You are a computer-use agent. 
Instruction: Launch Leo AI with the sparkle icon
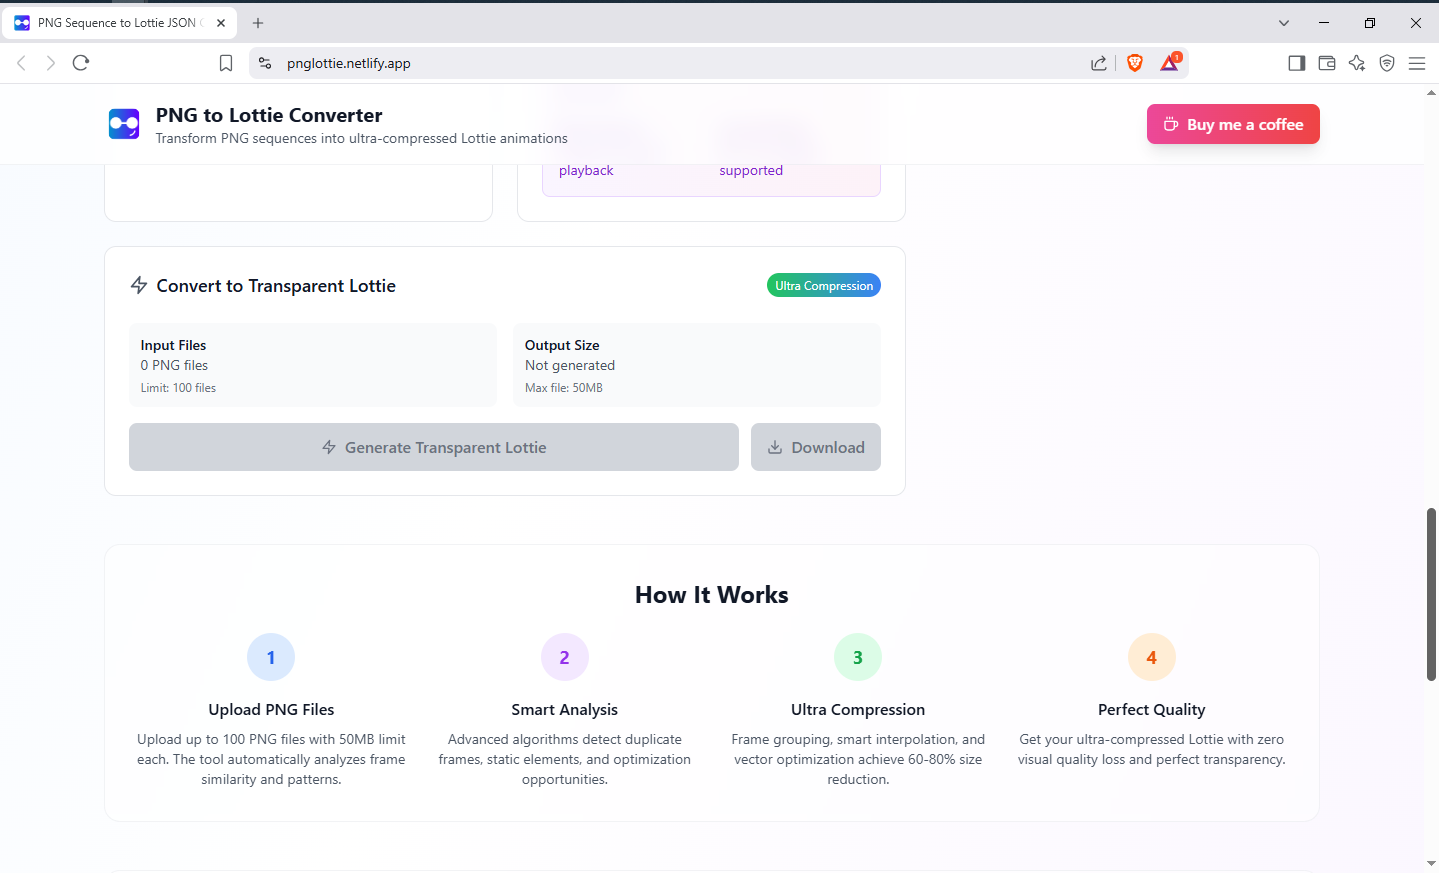(1356, 62)
